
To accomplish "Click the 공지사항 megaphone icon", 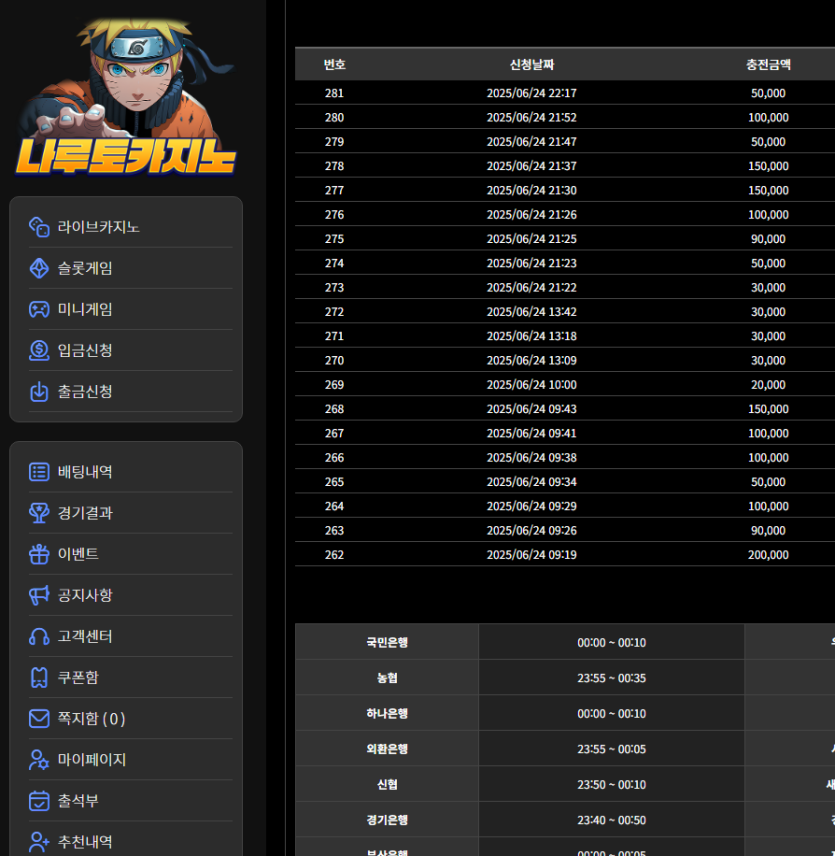I will [39, 595].
